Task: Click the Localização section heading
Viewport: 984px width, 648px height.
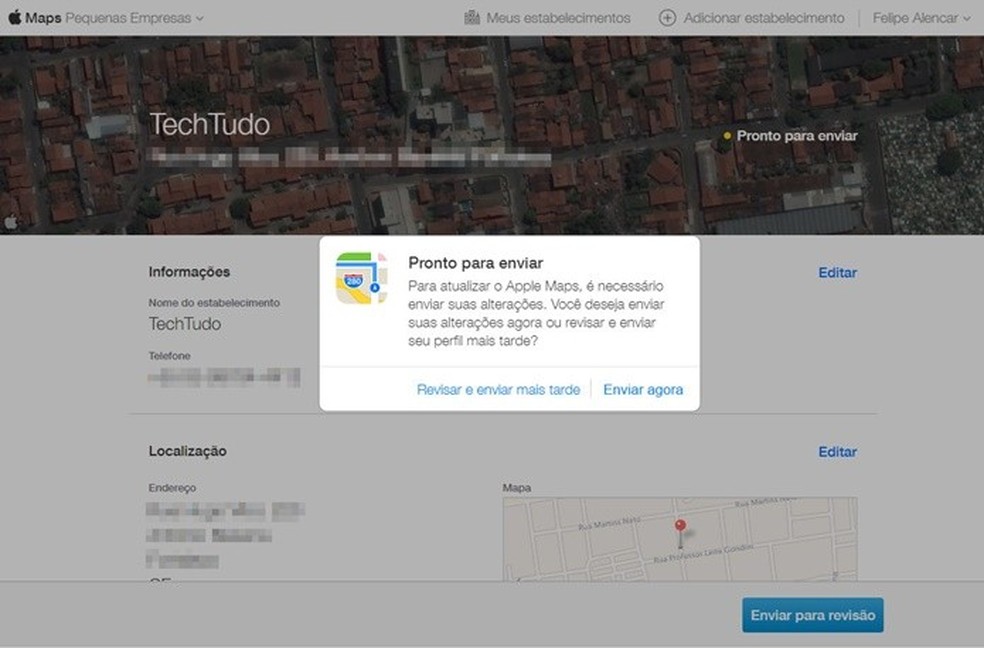Action: pos(188,451)
